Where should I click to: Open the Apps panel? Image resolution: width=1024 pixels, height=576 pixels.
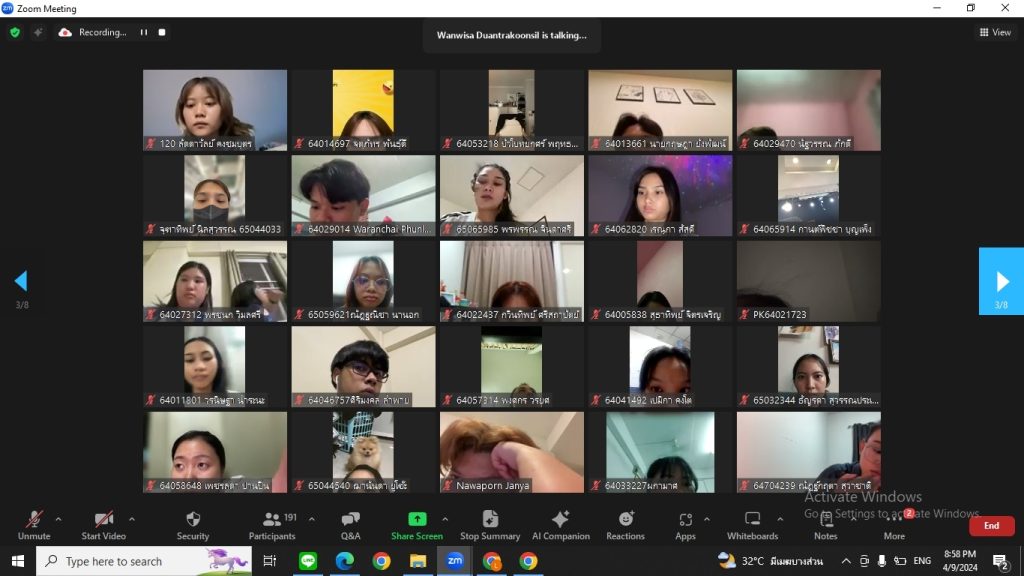click(685, 526)
